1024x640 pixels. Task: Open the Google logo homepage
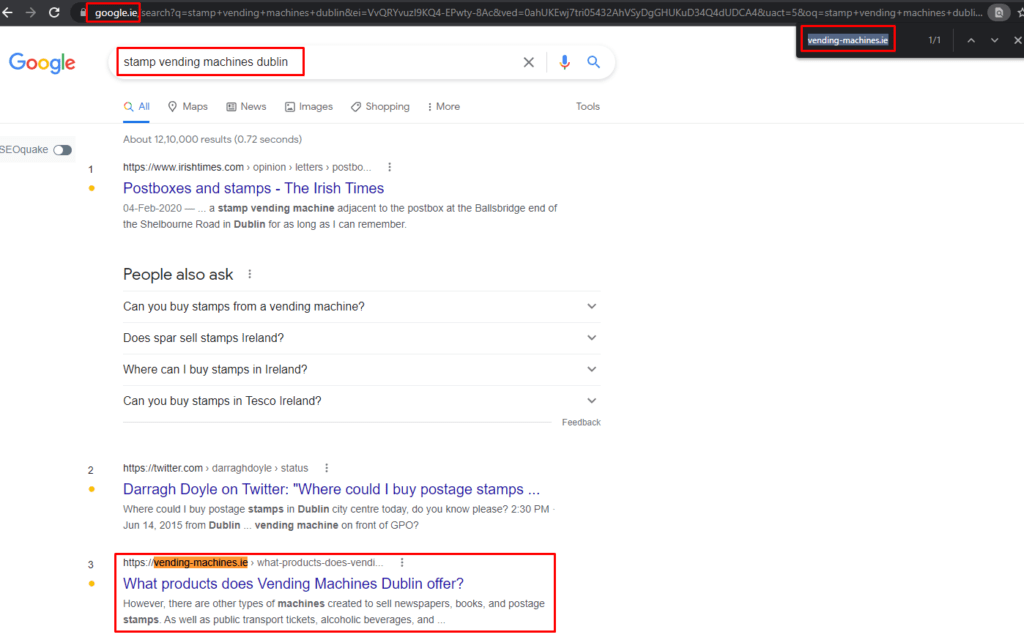point(42,63)
